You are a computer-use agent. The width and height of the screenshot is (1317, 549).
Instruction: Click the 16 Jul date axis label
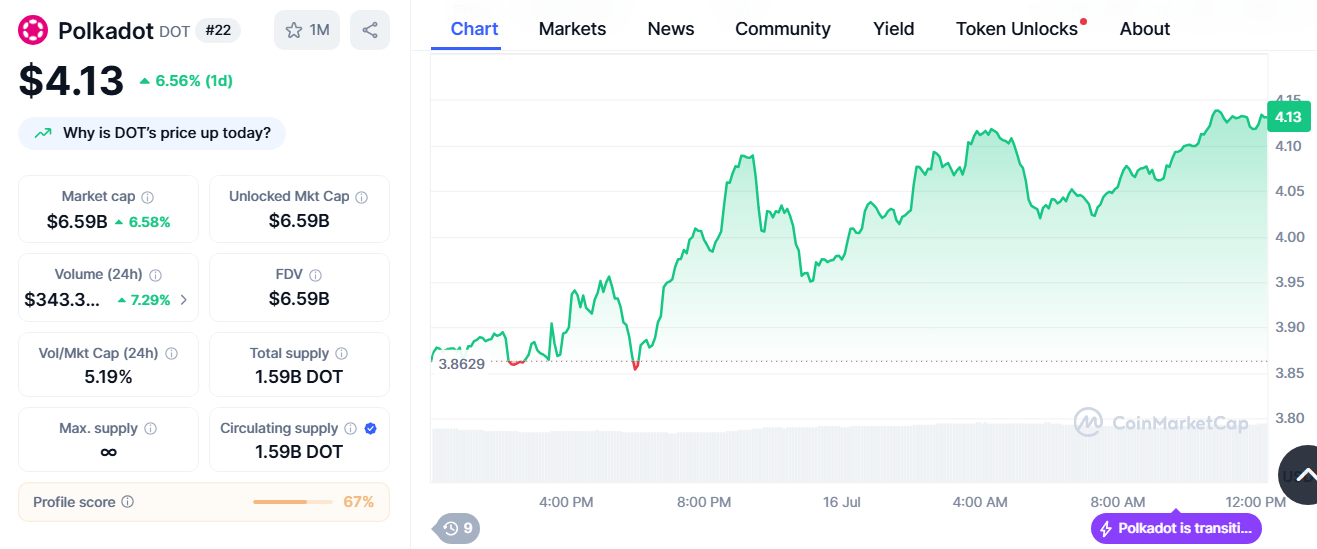[842, 502]
